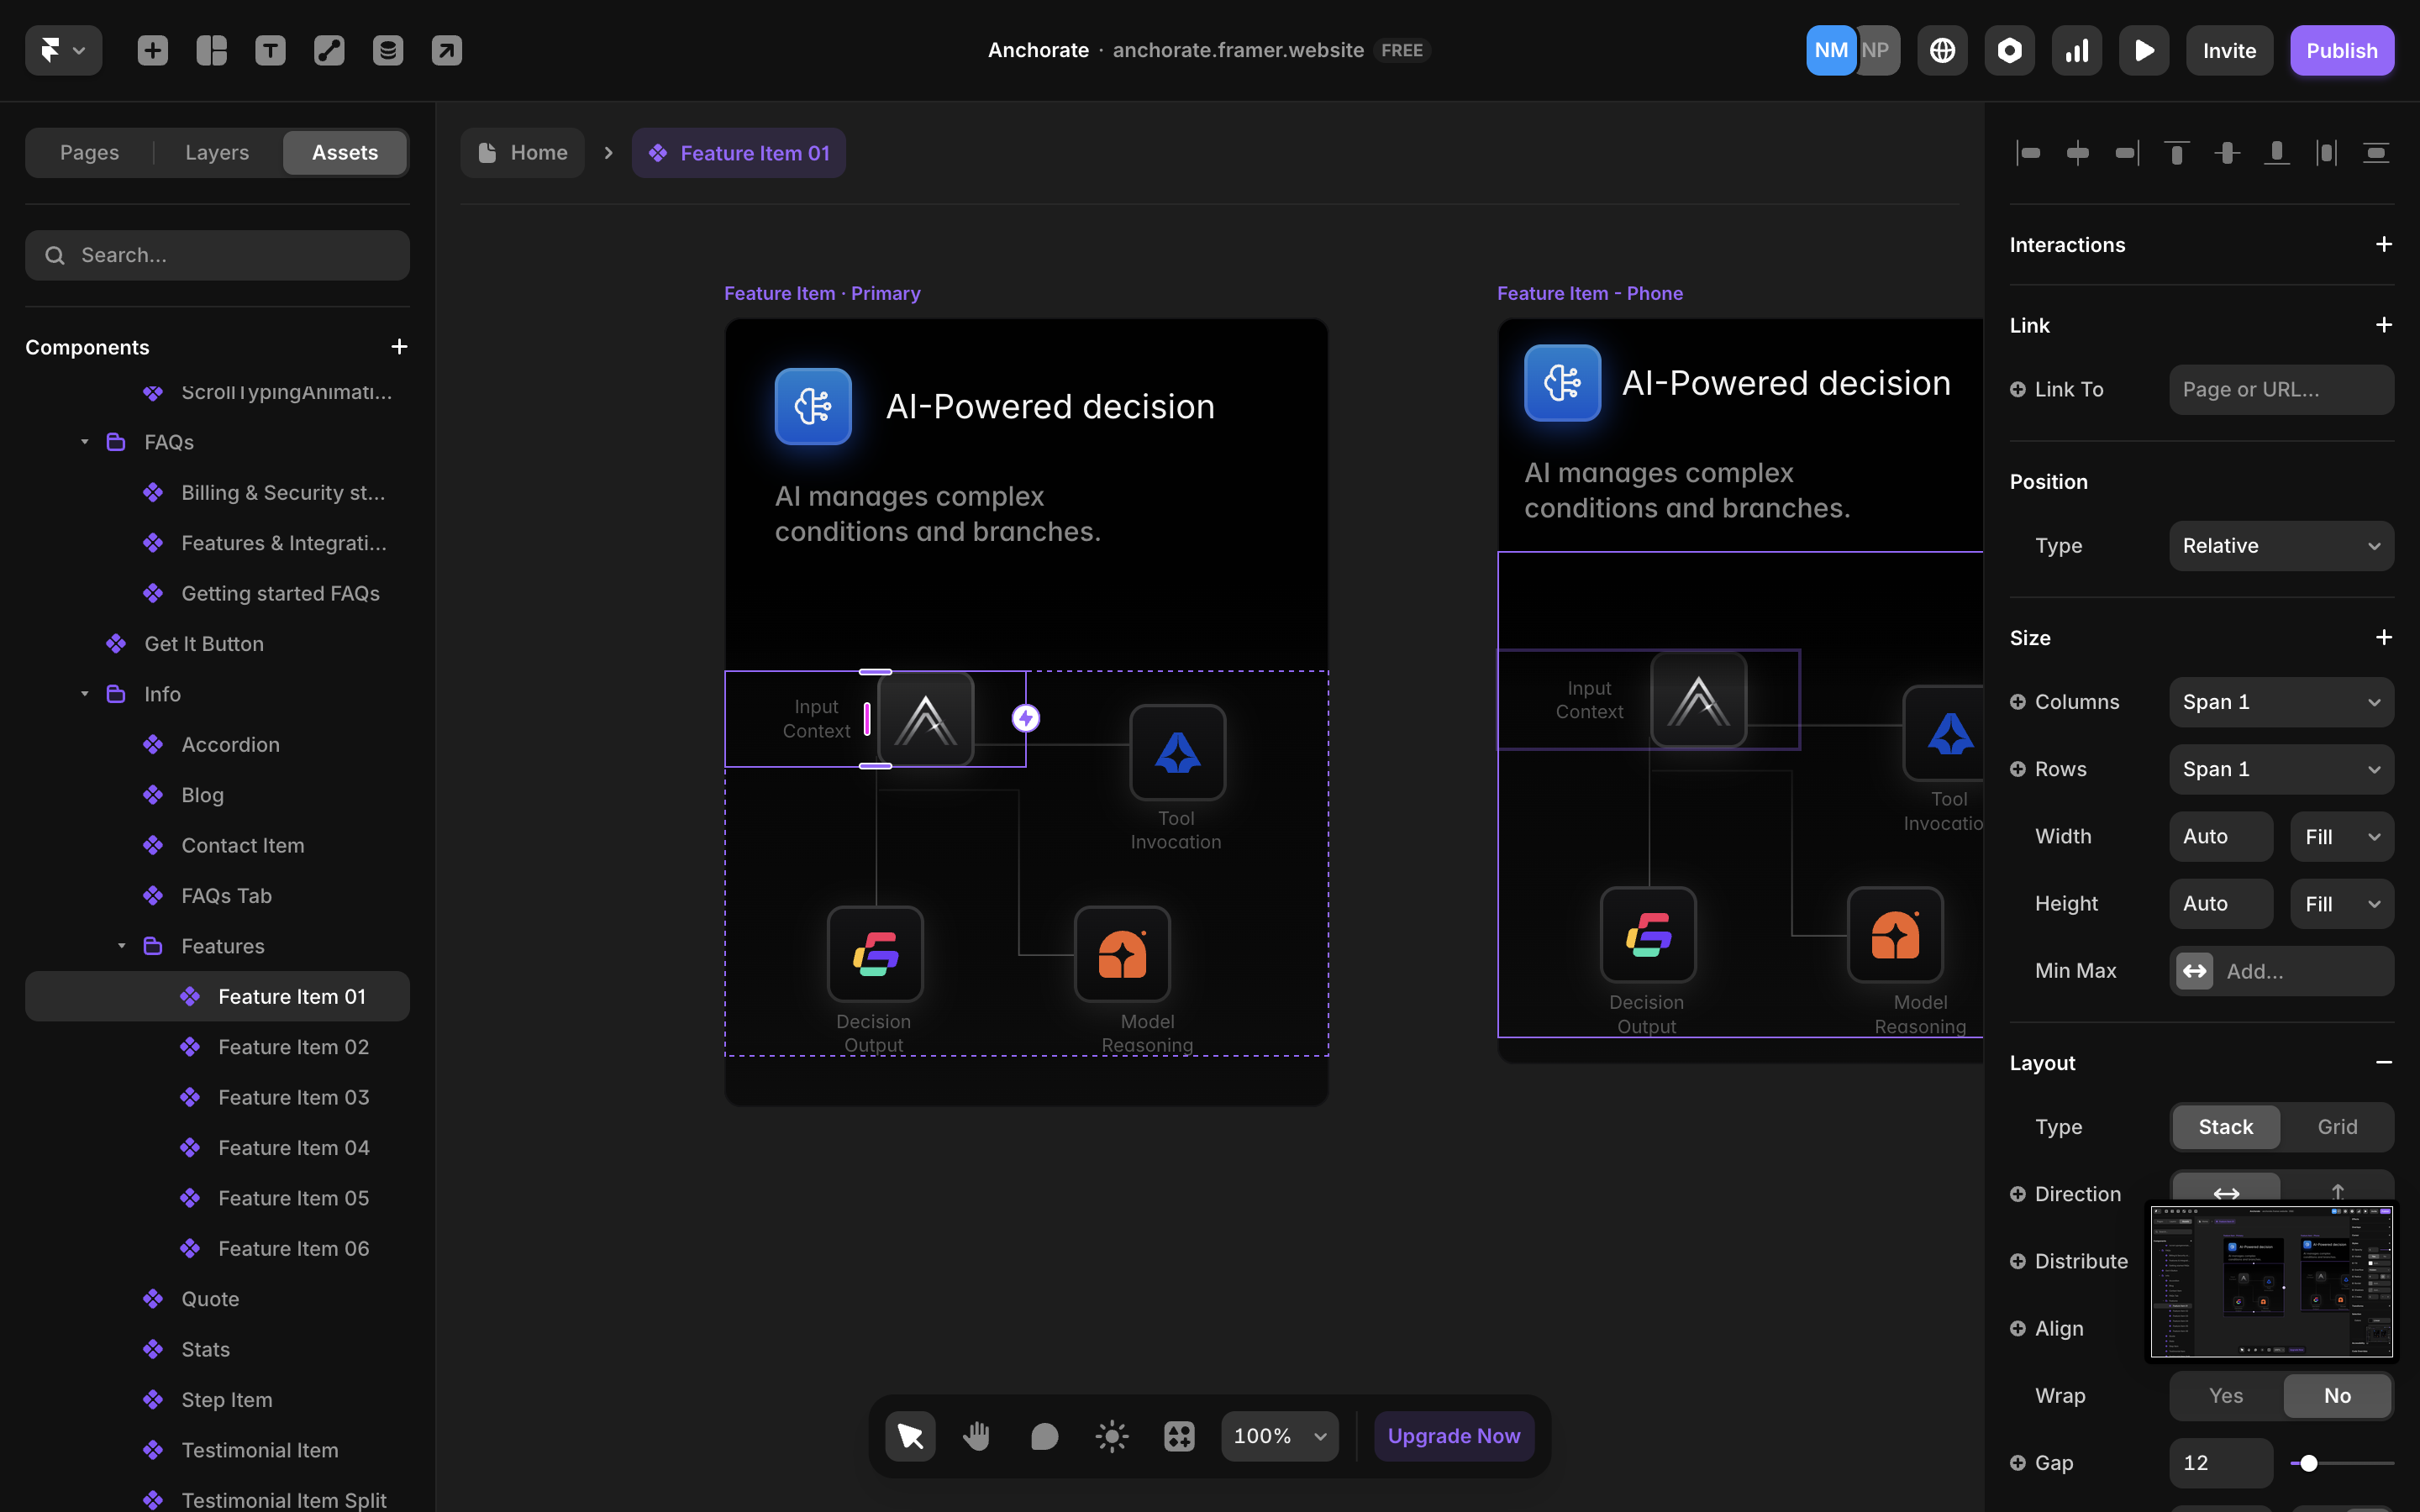The image size is (2420, 1512).
Task: Open the Analytics bar chart icon
Action: click(x=2076, y=50)
